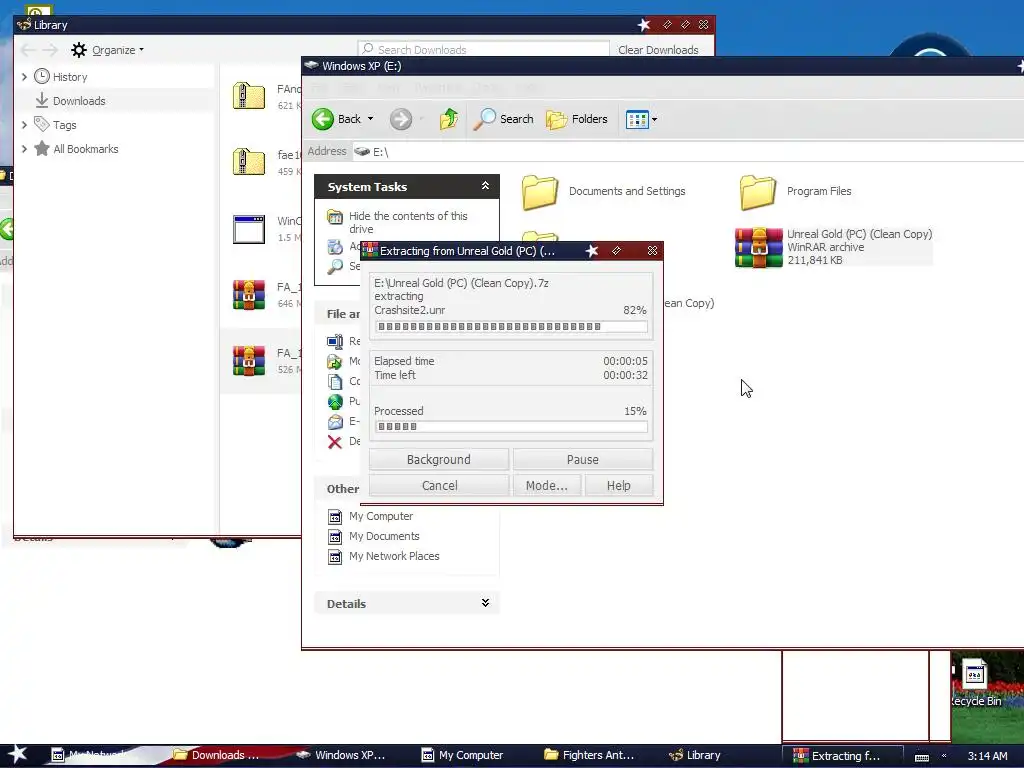
Task: Click the My Computer icon in Other Places
Action: click(335, 517)
